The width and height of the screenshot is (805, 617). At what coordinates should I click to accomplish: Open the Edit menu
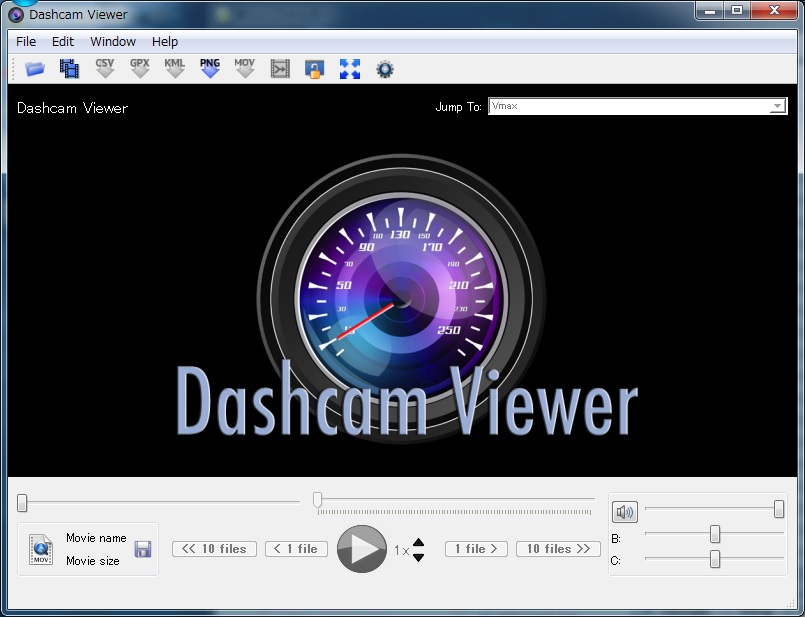pyautogui.click(x=63, y=42)
